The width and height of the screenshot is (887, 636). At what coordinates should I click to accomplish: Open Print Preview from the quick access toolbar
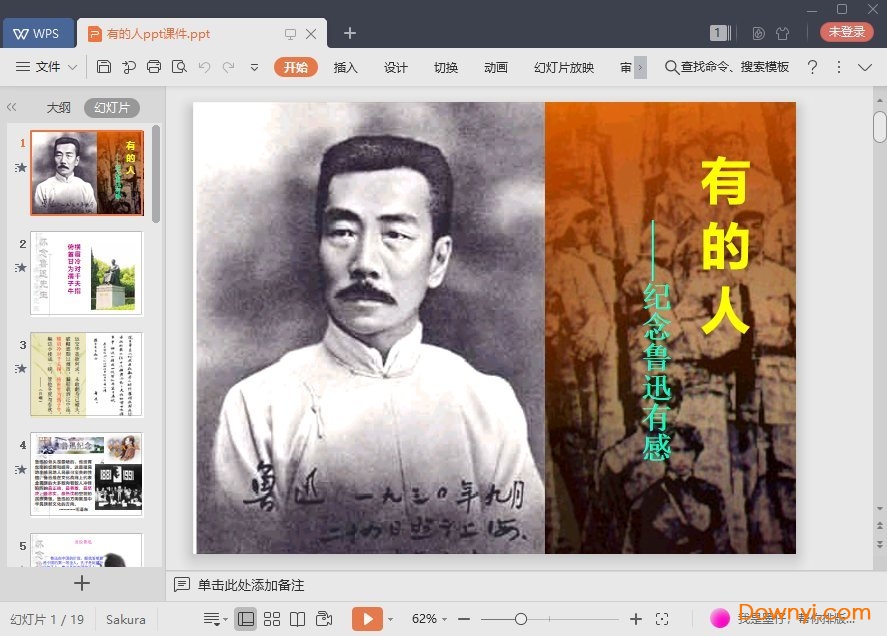pyautogui.click(x=180, y=67)
